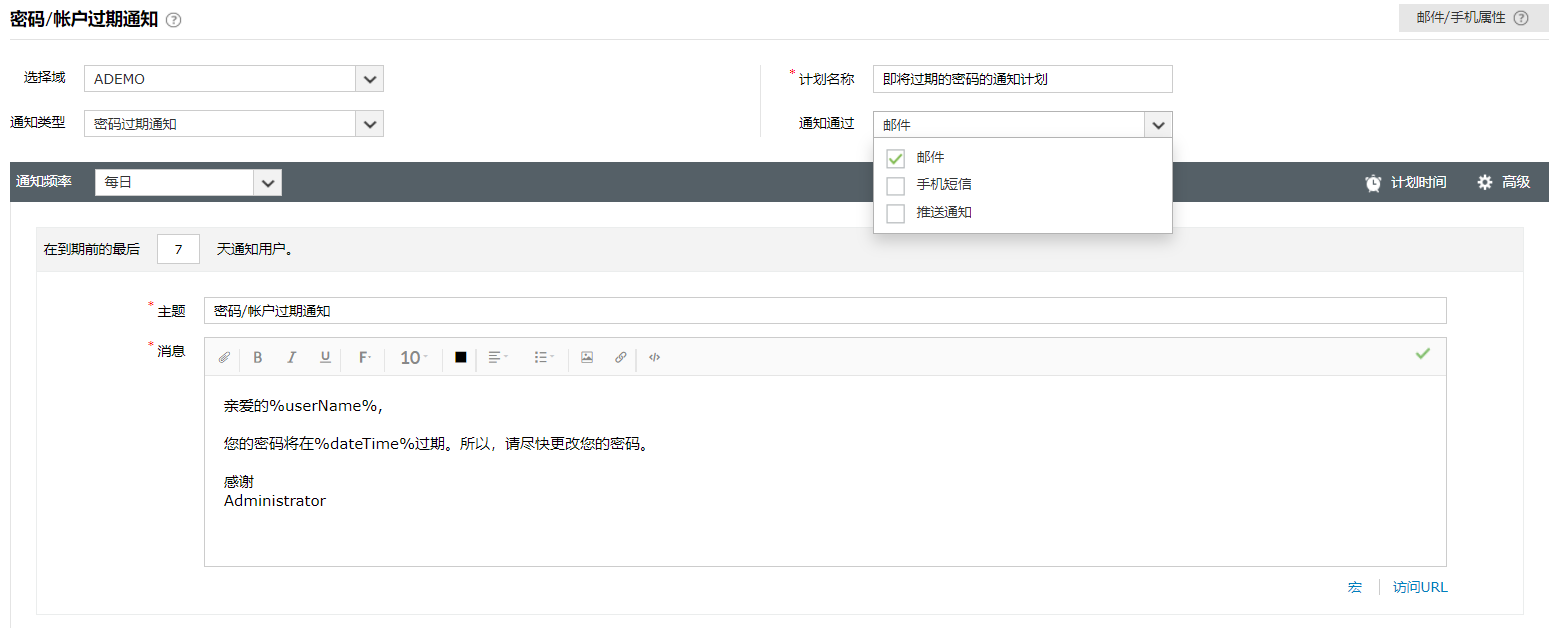Enable the 手机短信 notification option
Screen dimensions: 1549x628
895,185
